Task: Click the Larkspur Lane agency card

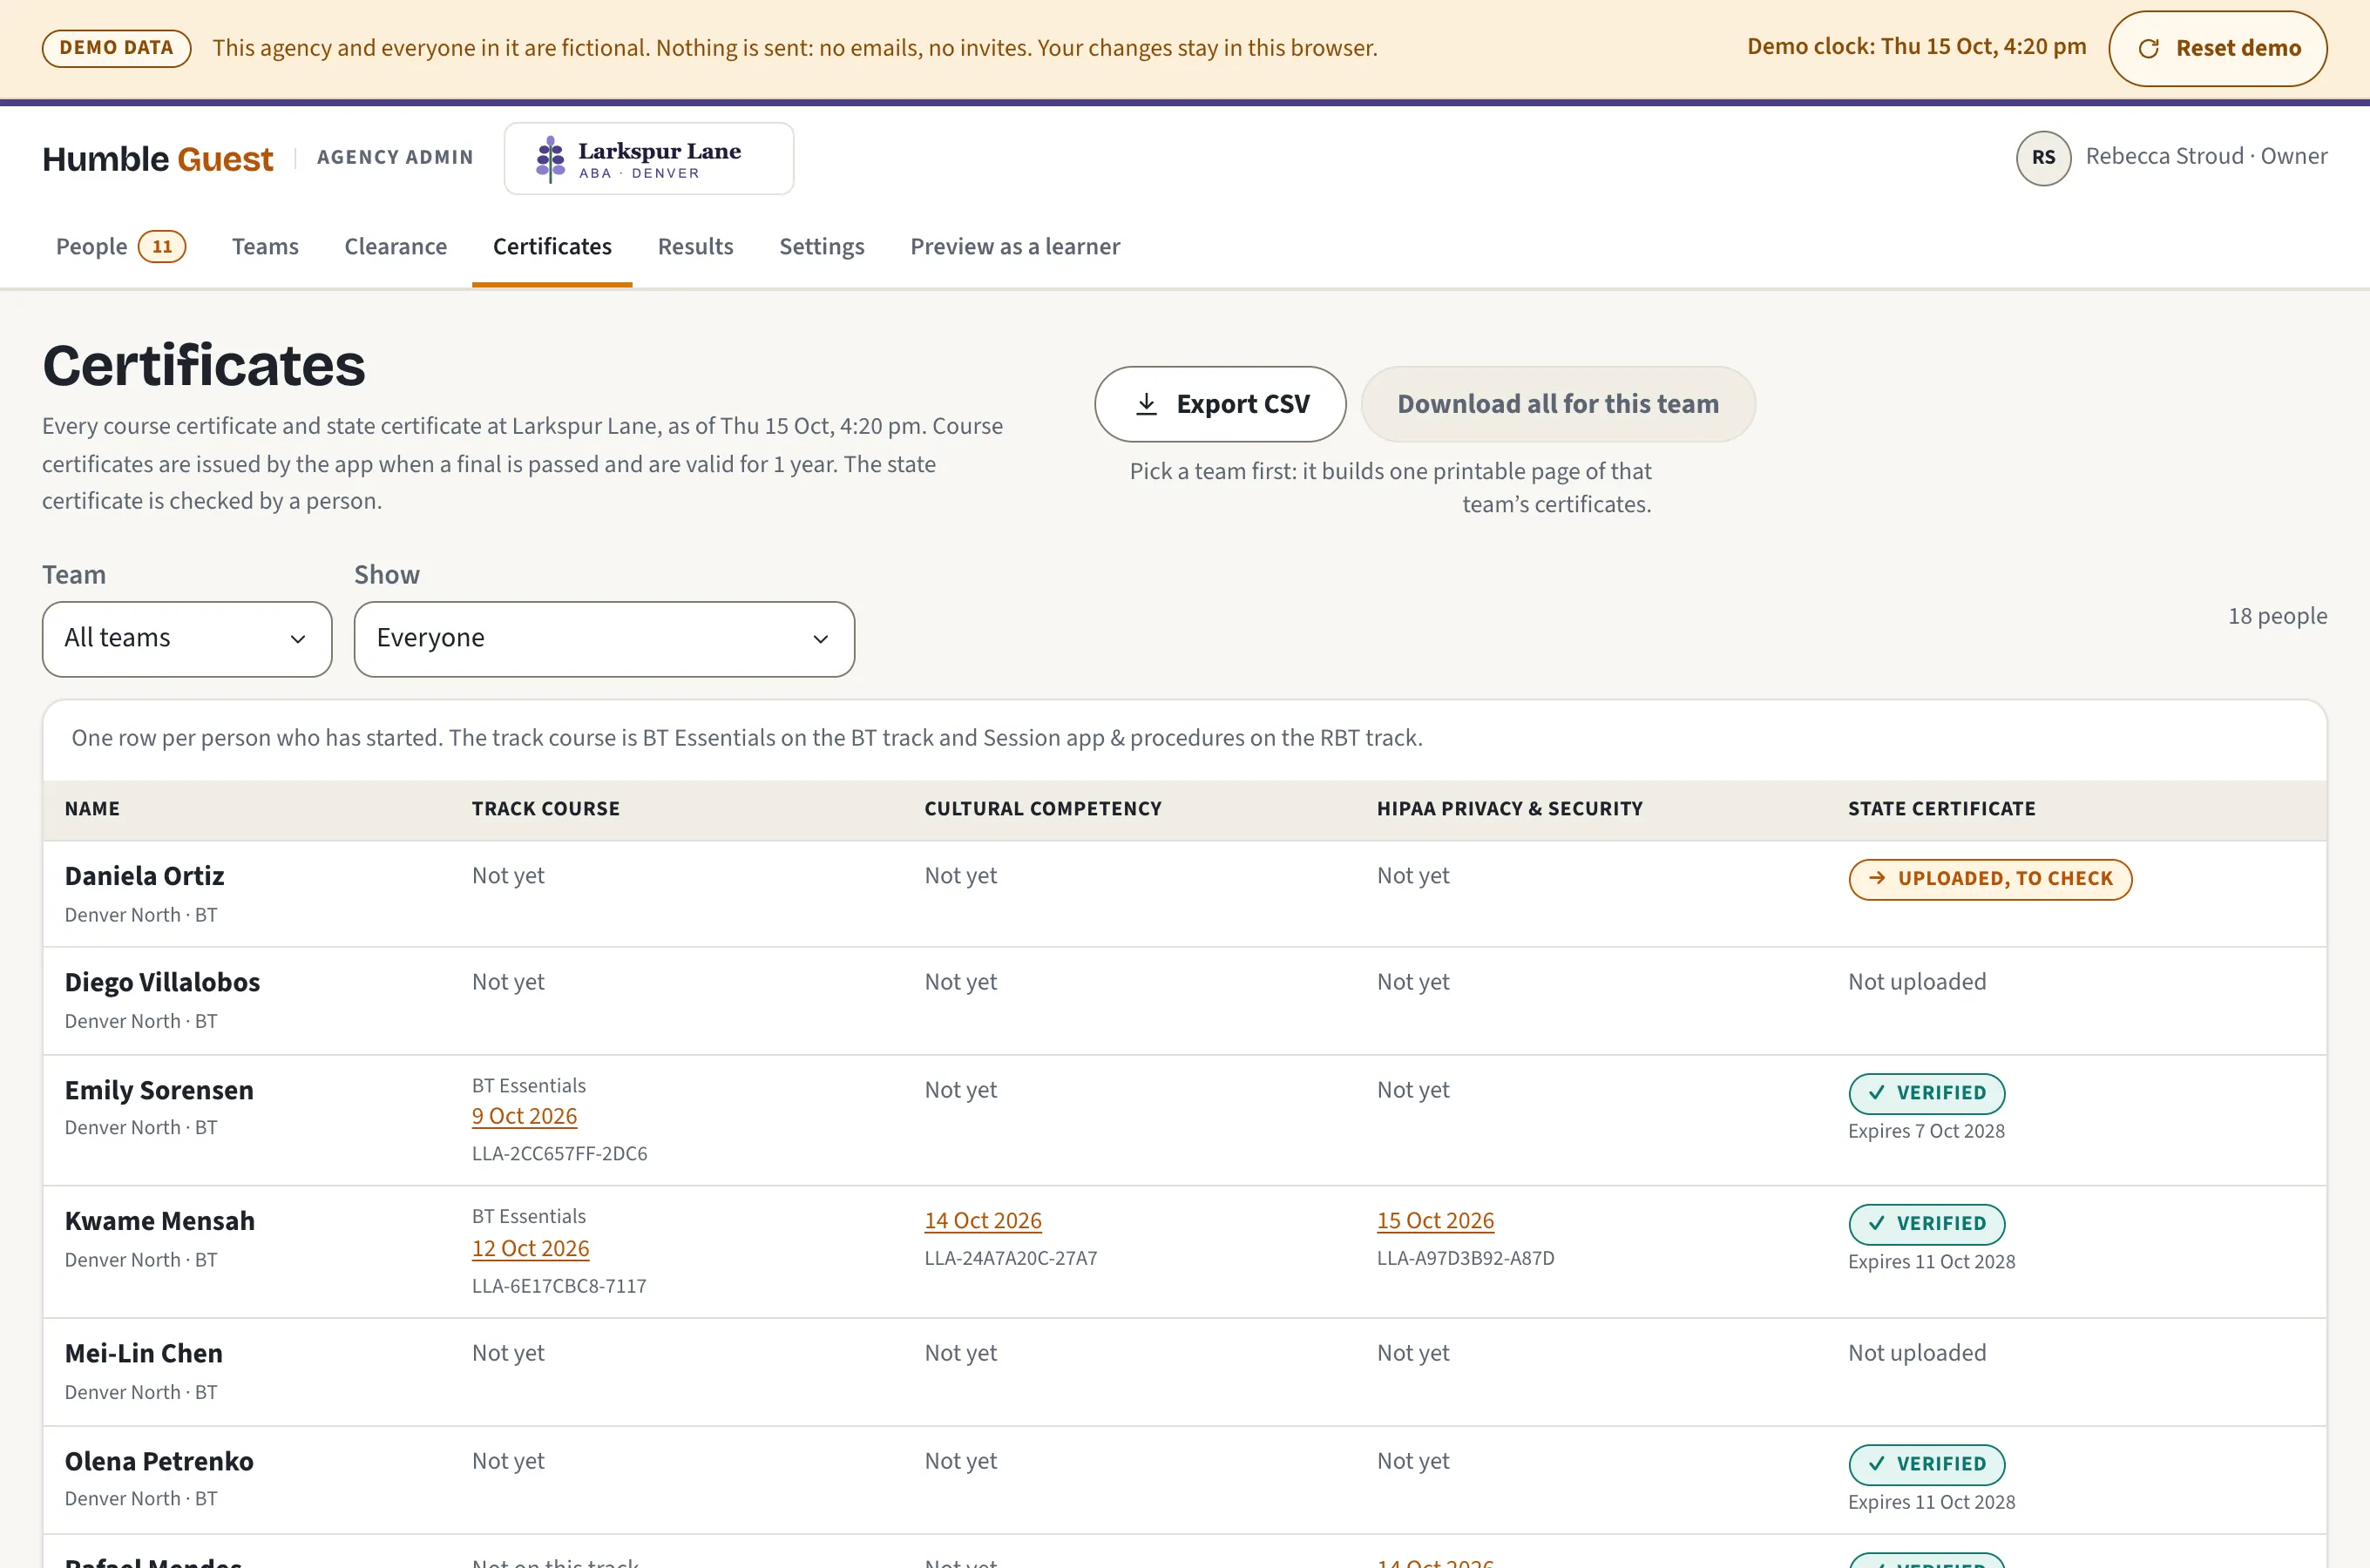Action: click(649, 159)
